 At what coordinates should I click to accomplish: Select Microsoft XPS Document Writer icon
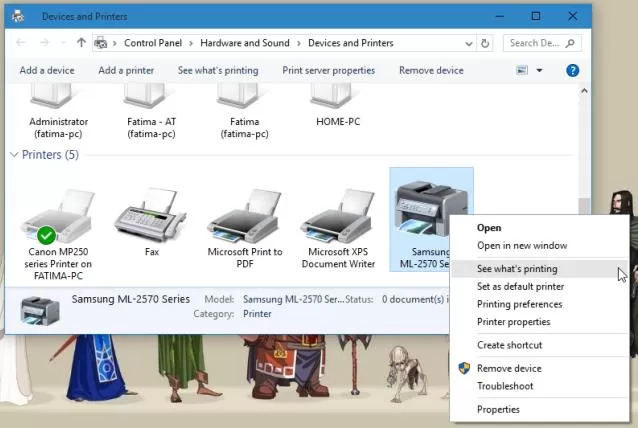[338, 216]
